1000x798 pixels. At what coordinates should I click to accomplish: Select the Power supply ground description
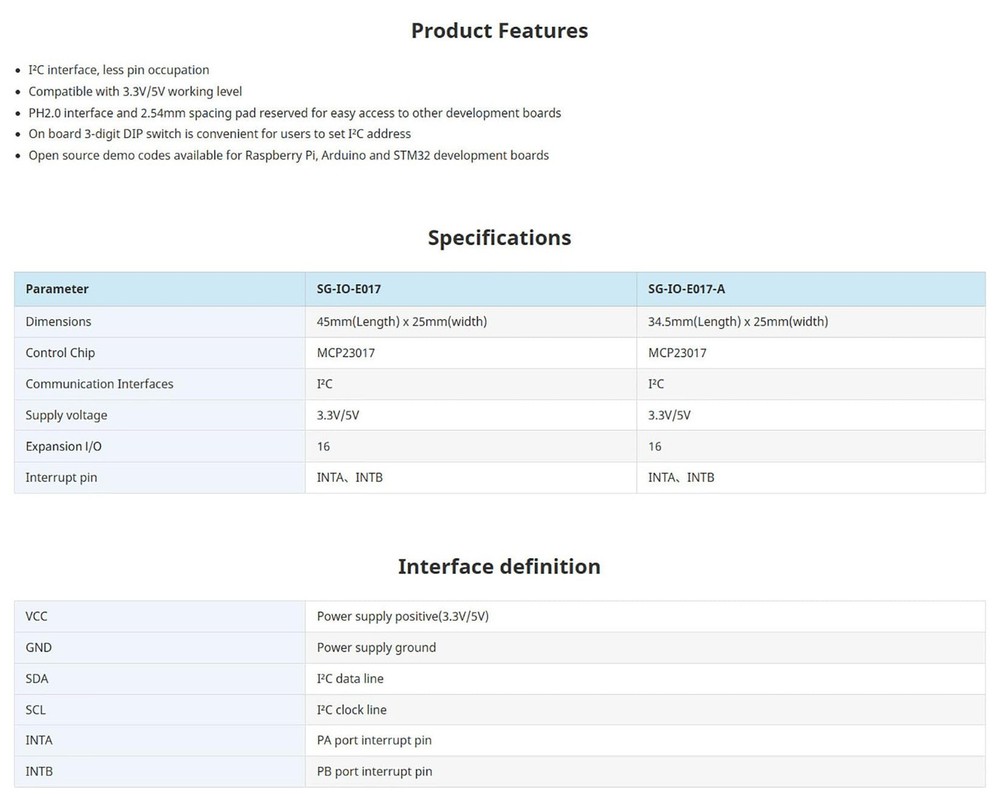pyautogui.click(x=376, y=647)
